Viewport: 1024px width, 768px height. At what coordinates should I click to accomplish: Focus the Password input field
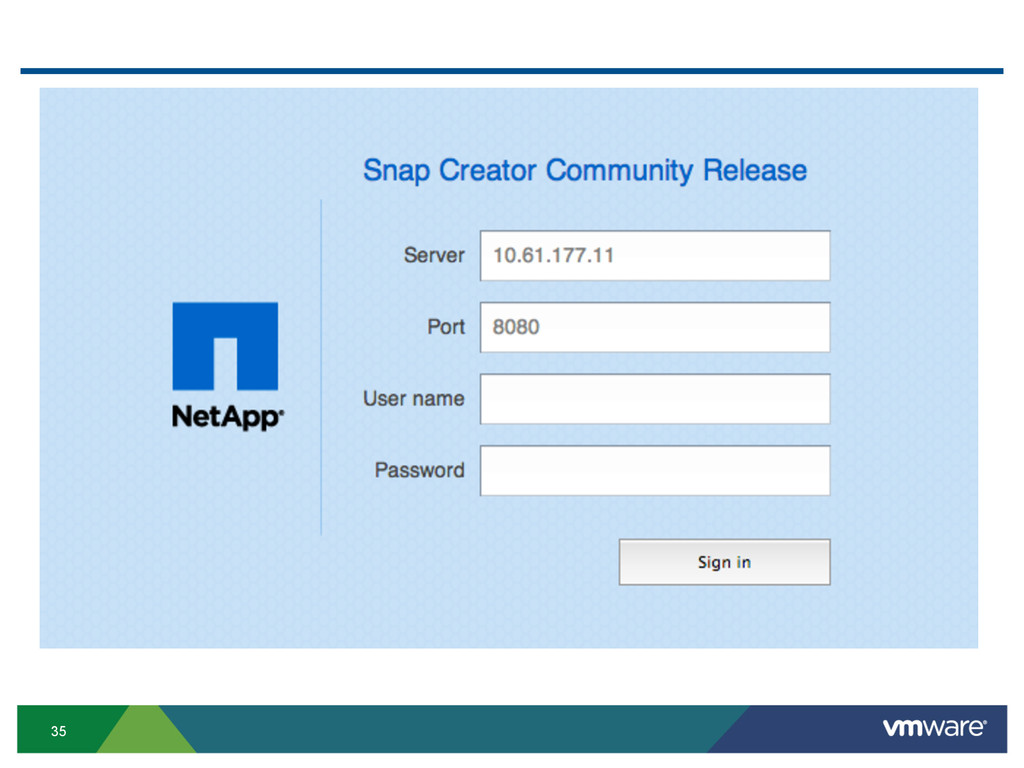[x=655, y=471]
